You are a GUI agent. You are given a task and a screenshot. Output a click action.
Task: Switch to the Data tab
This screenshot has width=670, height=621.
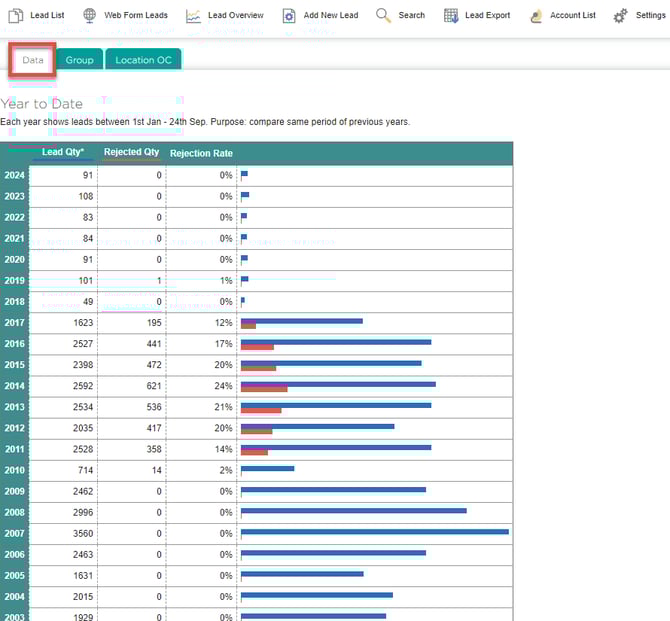pos(33,60)
